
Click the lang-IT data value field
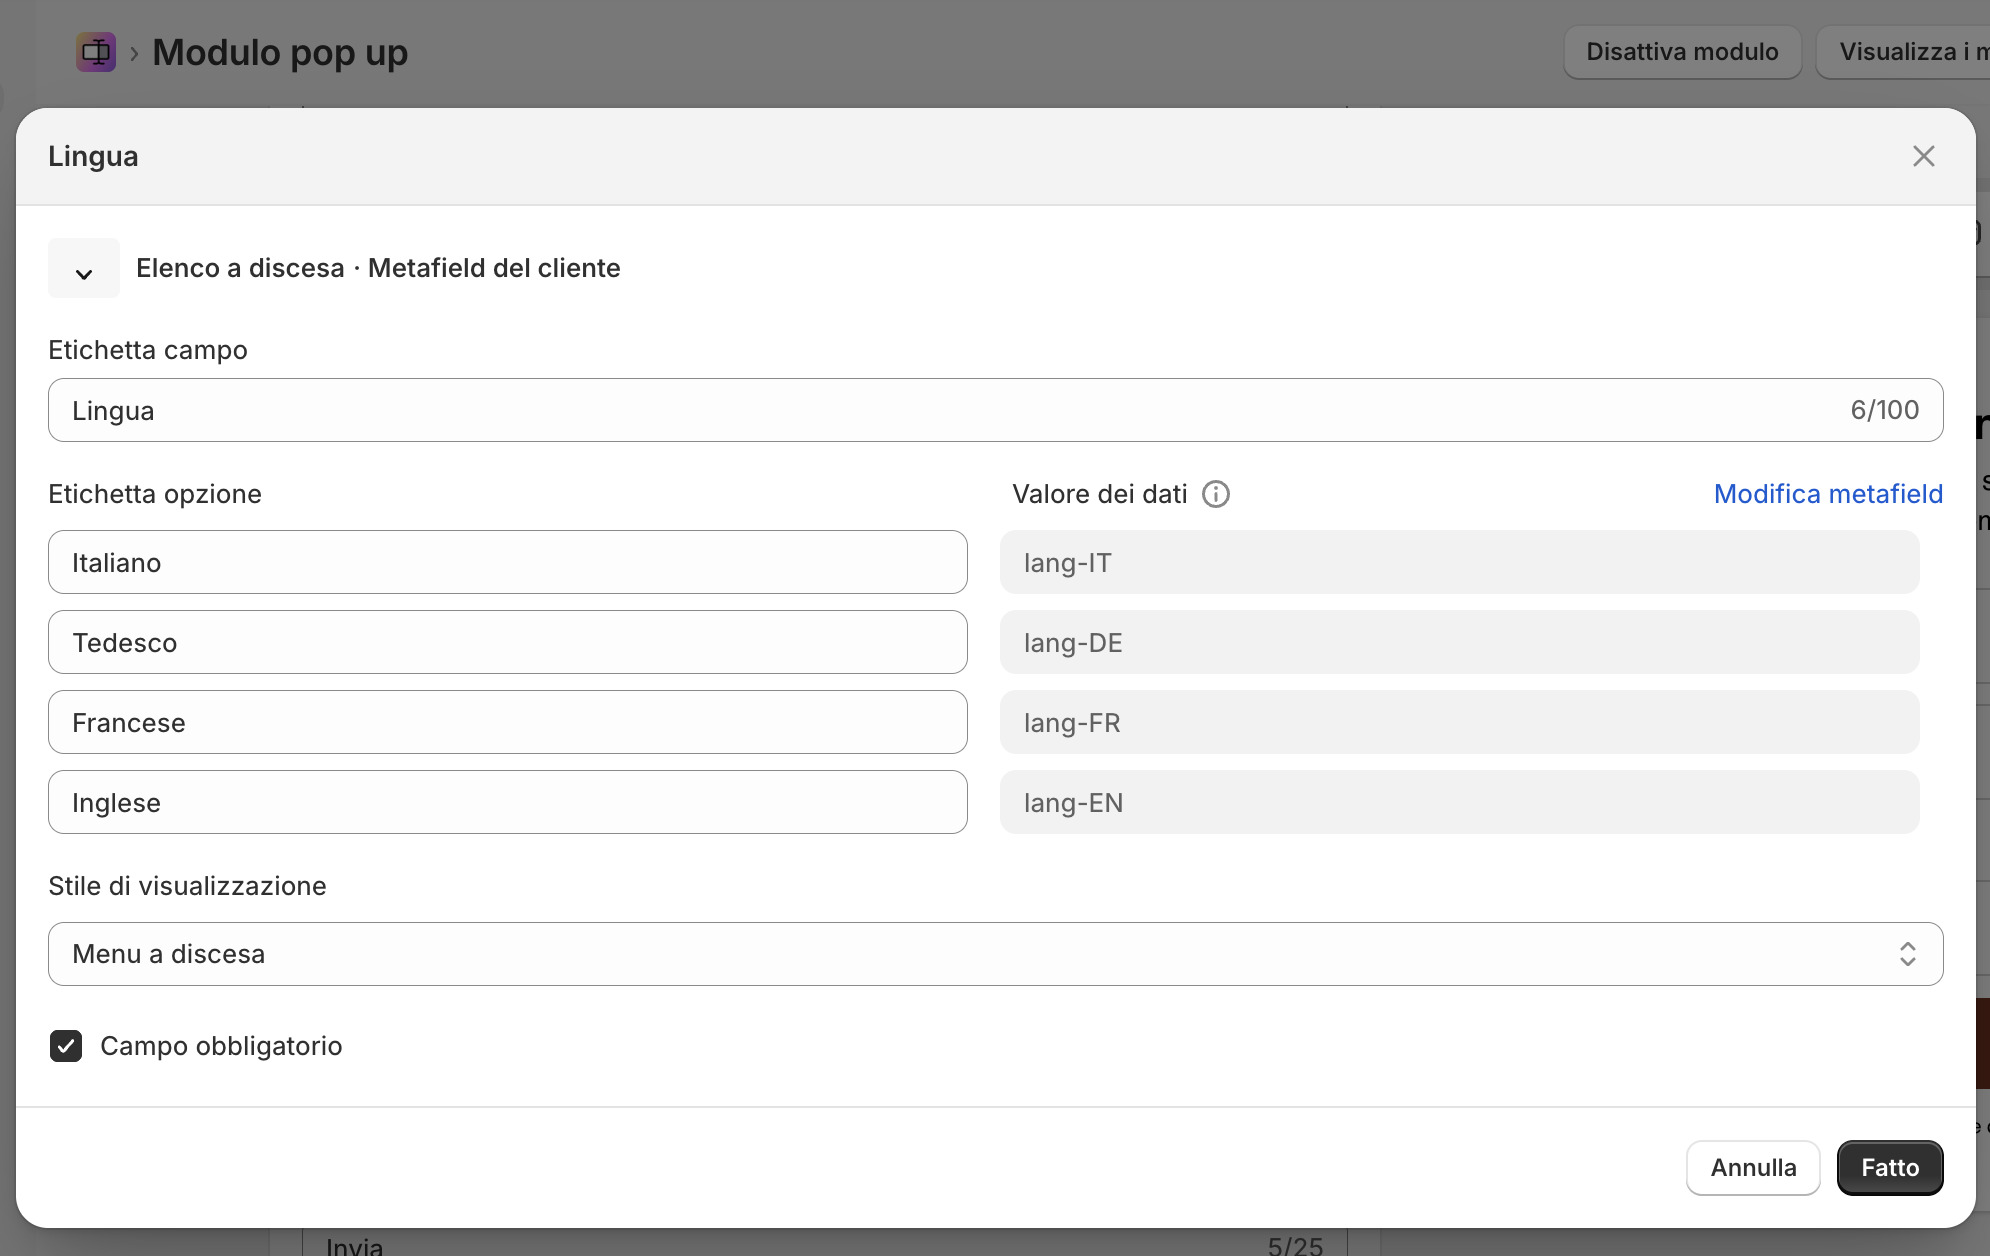tap(1458, 563)
